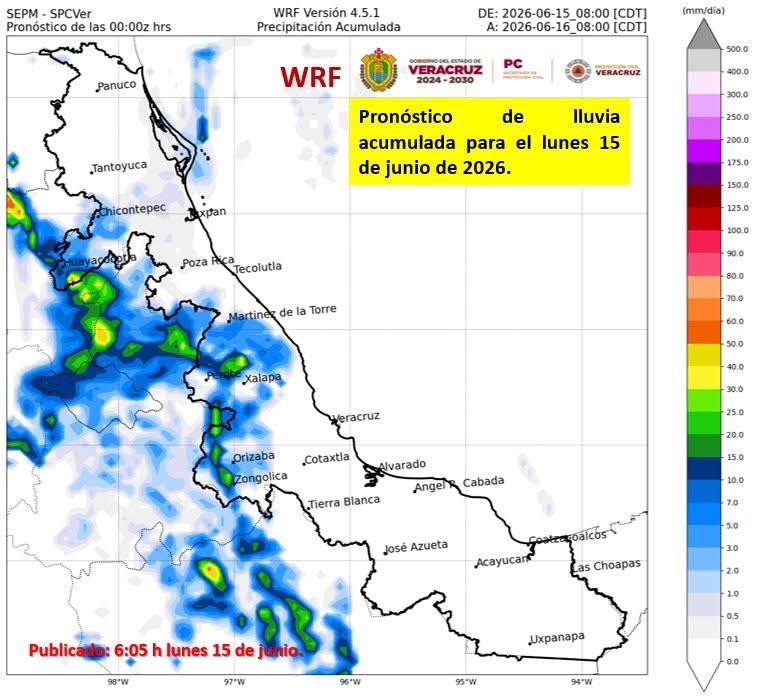Click the 100.0 colorbar tick label
Viewport: 757px width, 699px height.
[737, 231]
